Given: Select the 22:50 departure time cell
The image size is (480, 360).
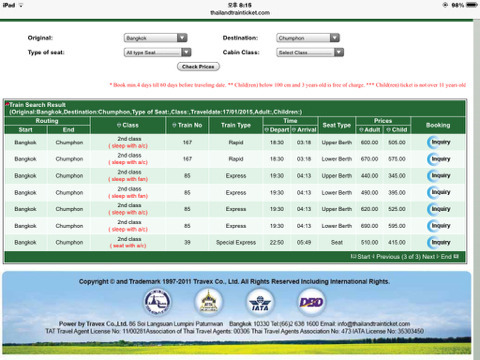Looking at the screenshot, I should click(x=277, y=242).
